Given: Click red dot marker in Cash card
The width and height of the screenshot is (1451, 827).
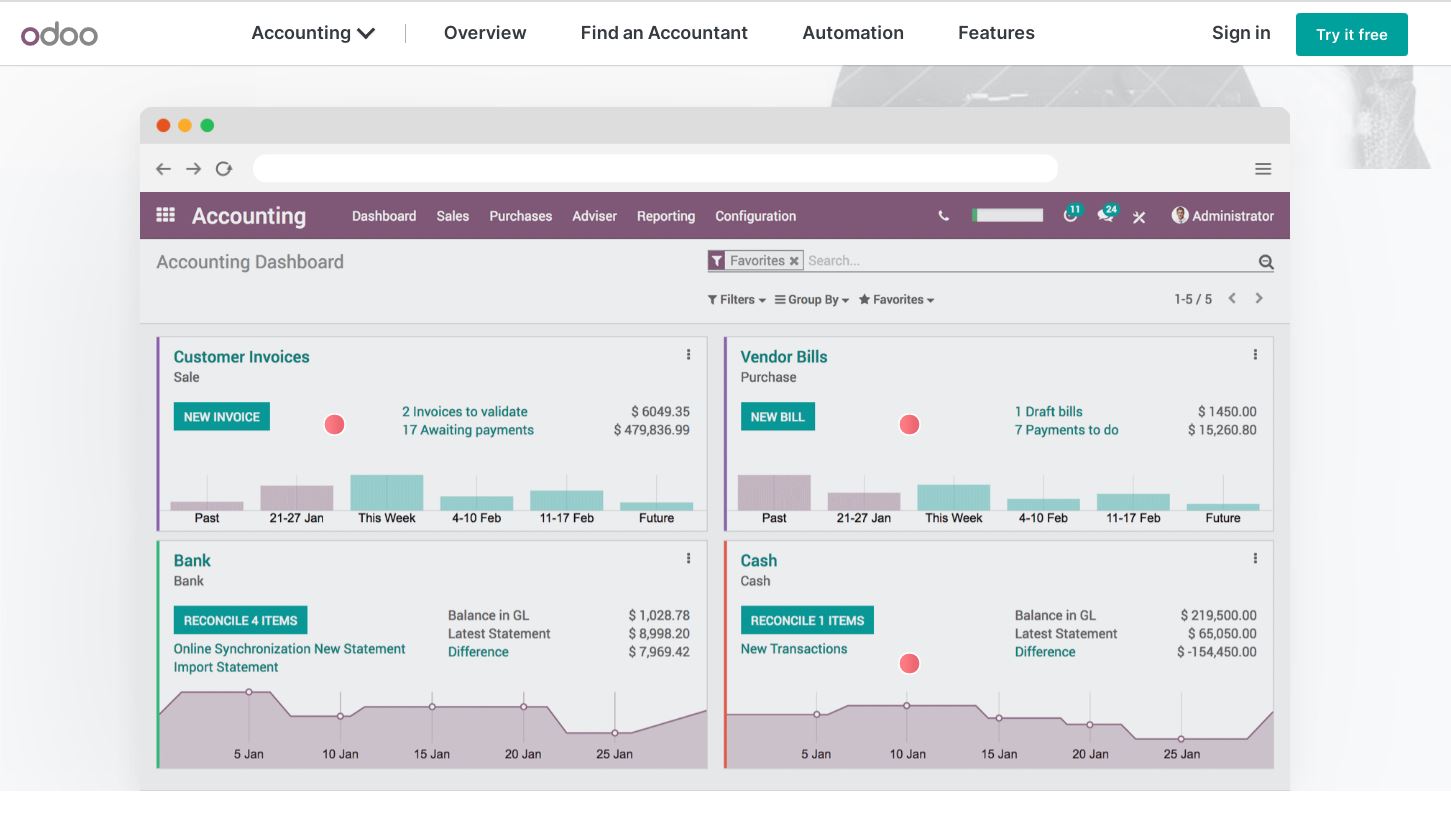Looking at the screenshot, I should (x=909, y=664).
